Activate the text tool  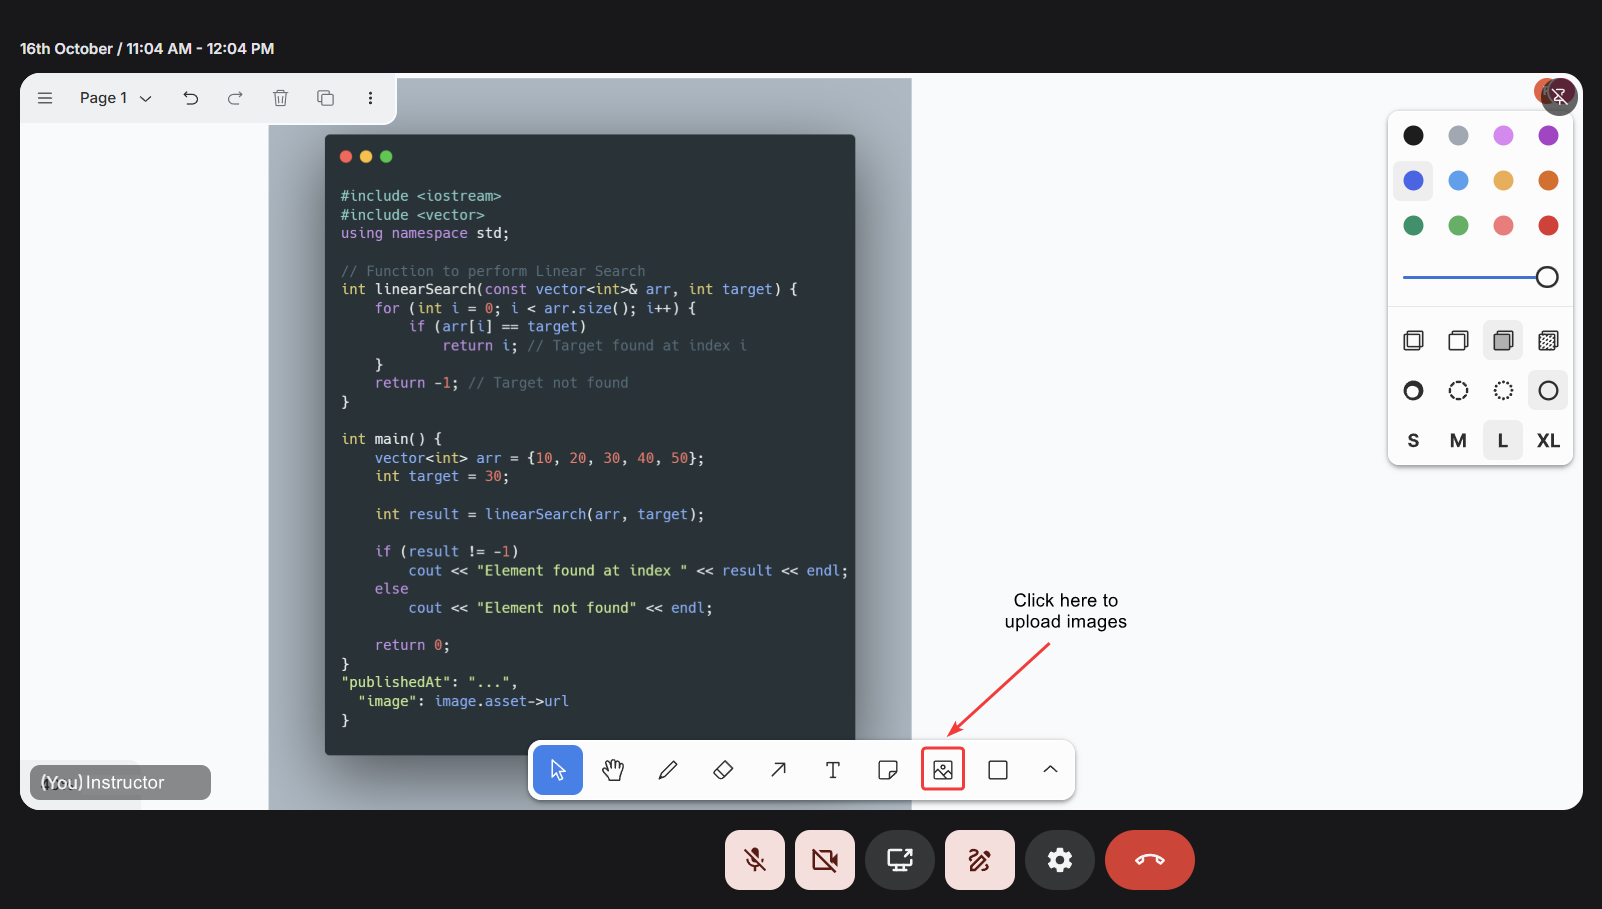832,770
